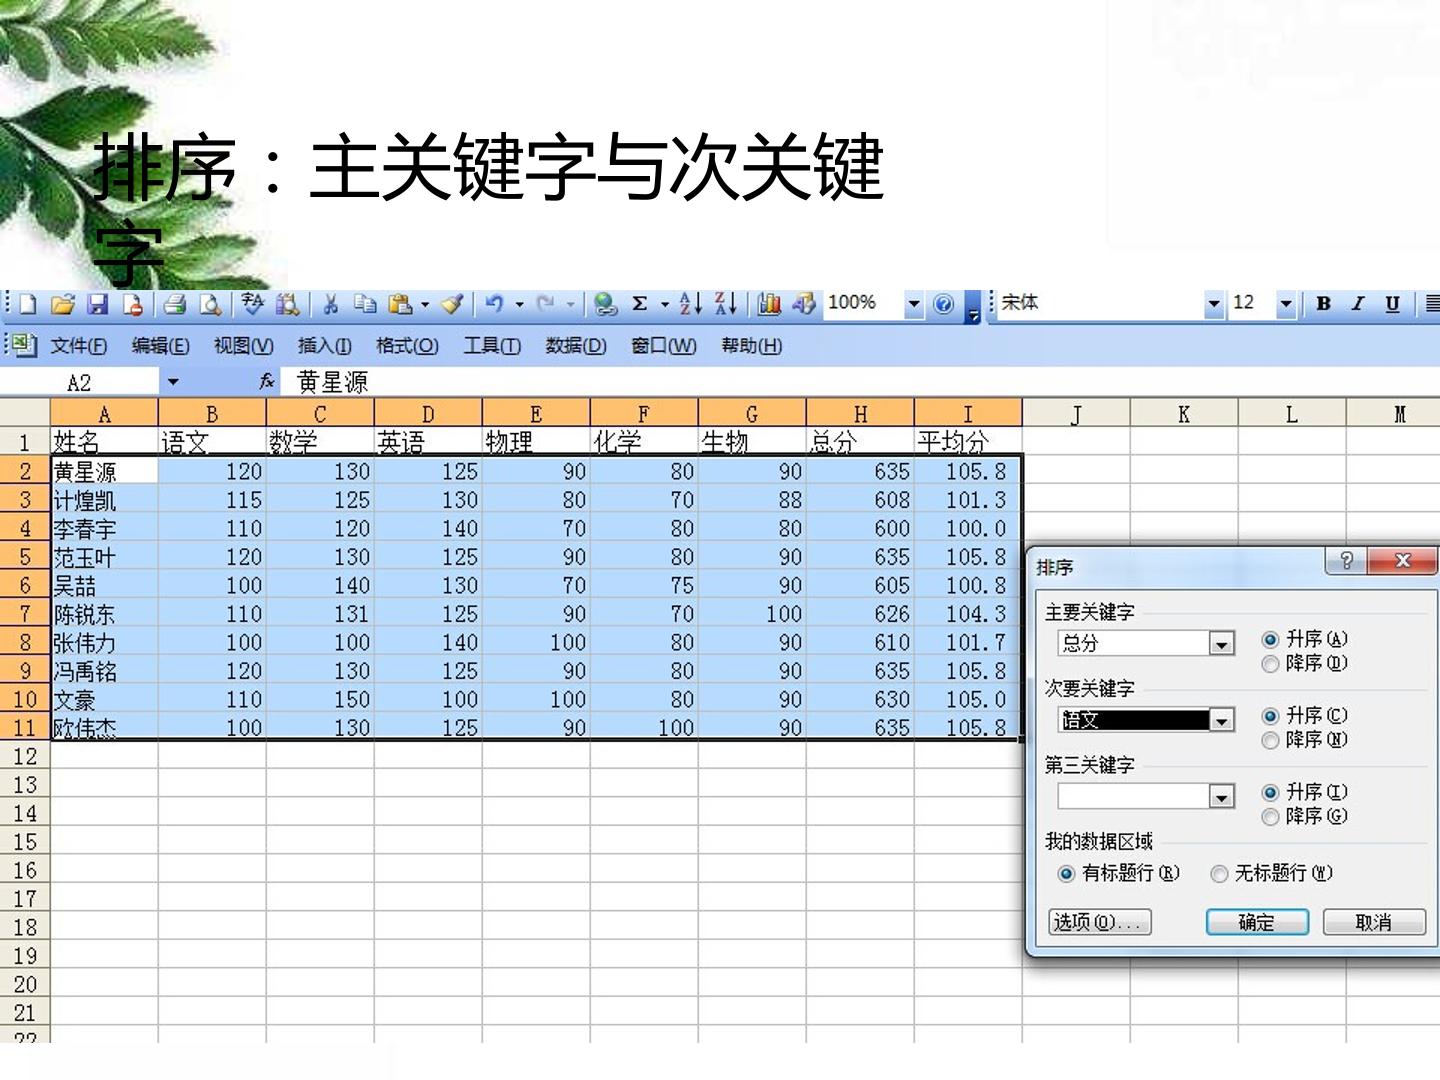Viewport: 1440px width, 1080px height.
Task: Click the fx insert function icon
Action: [x=267, y=382]
